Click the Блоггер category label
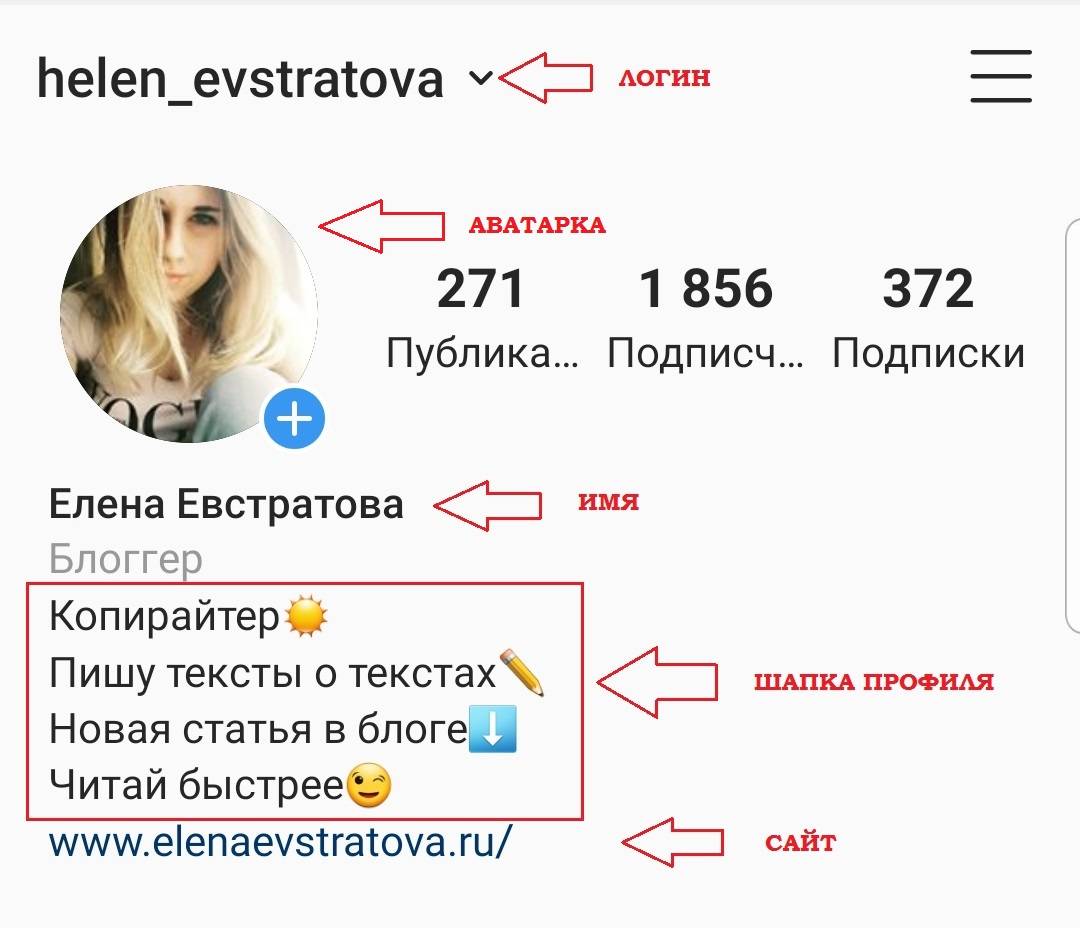 click(126, 559)
